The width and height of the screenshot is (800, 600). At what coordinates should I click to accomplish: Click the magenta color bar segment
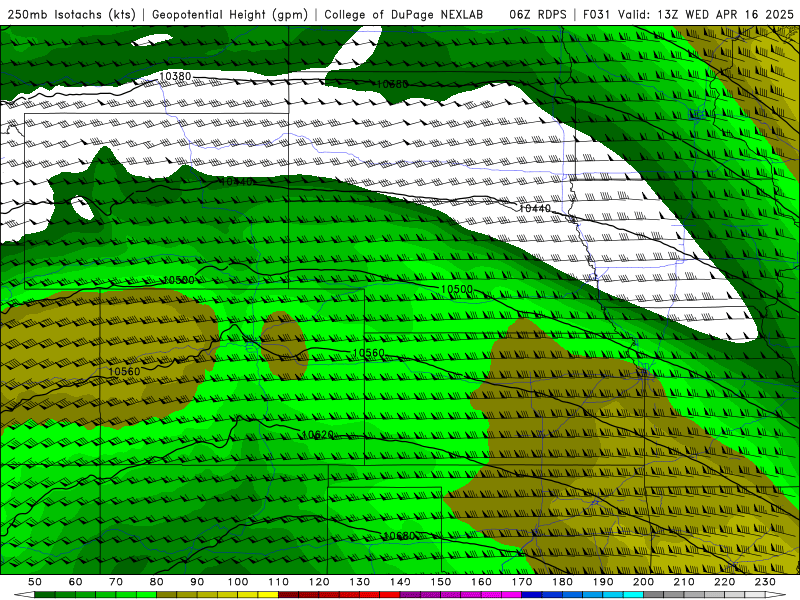(511, 595)
